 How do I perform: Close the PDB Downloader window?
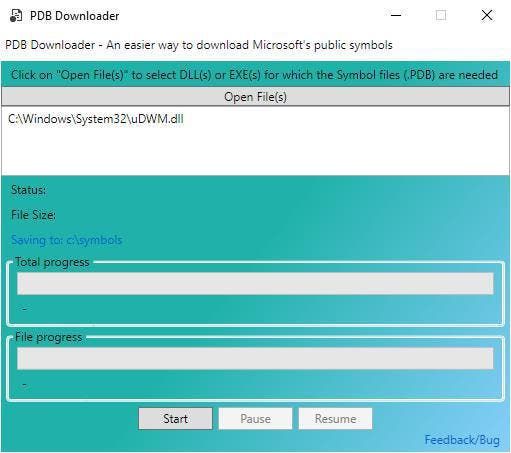pyautogui.click(x=487, y=15)
